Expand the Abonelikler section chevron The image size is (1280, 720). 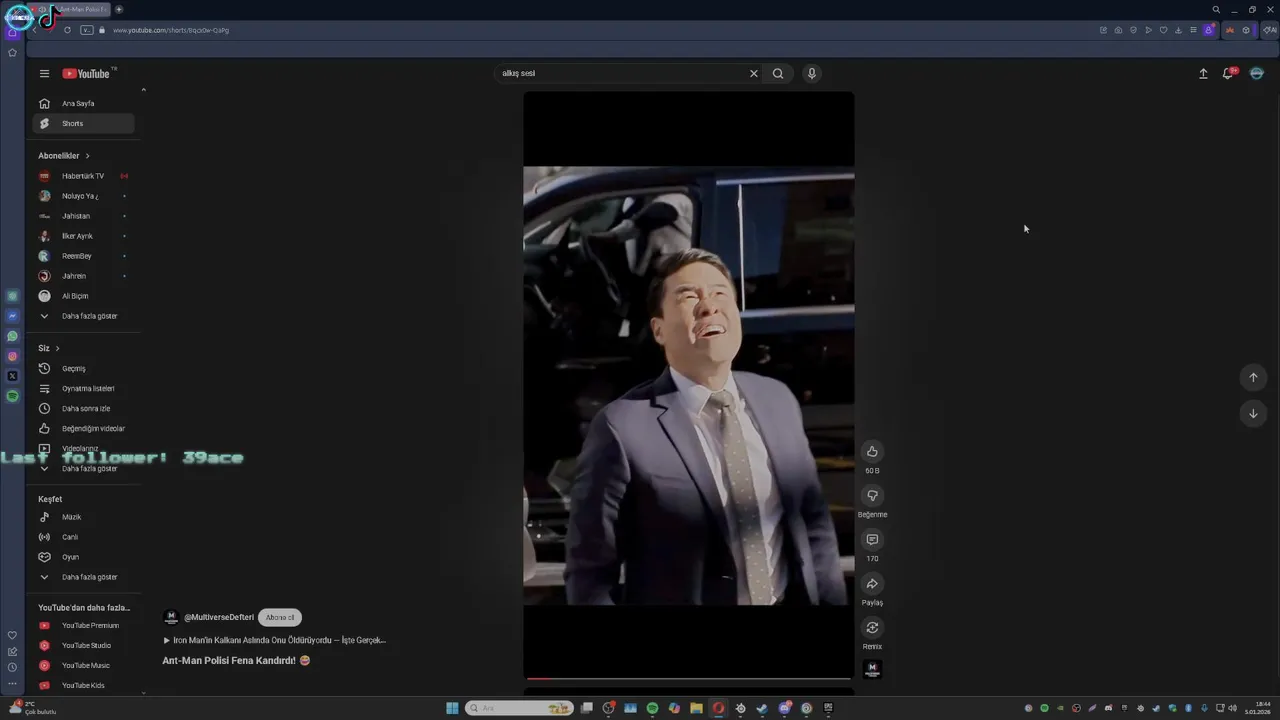(87, 156)
